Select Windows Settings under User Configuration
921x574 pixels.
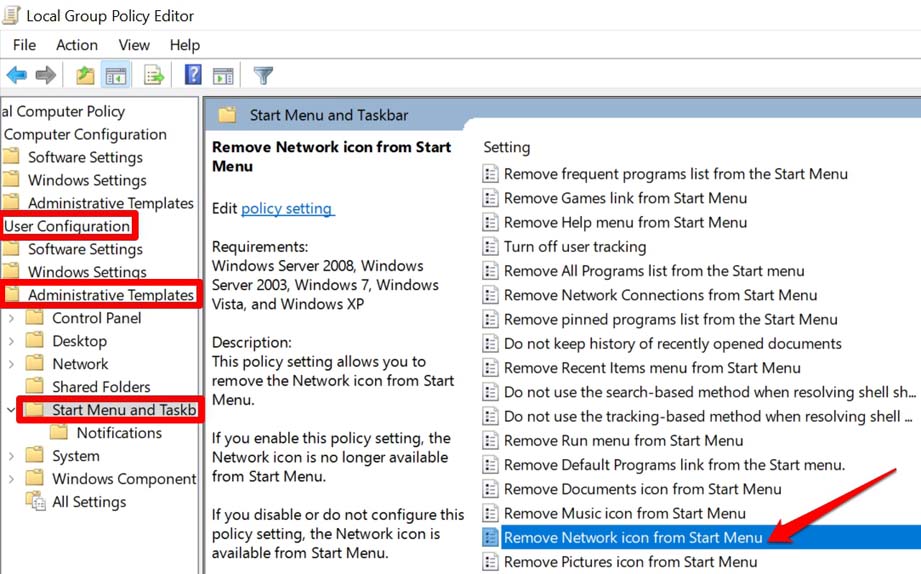(x=87, y=272)
